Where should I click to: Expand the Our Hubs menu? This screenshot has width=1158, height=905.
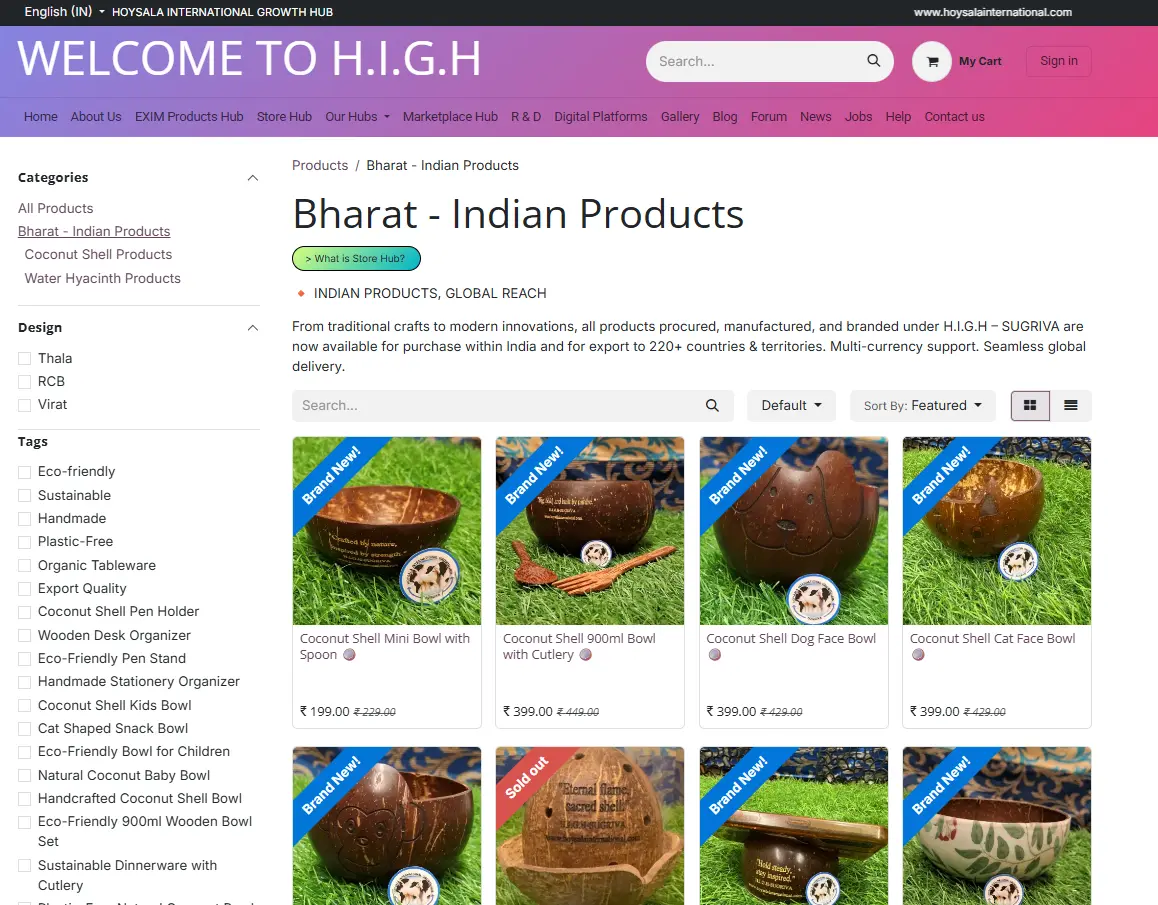click(x=357, y=117)
